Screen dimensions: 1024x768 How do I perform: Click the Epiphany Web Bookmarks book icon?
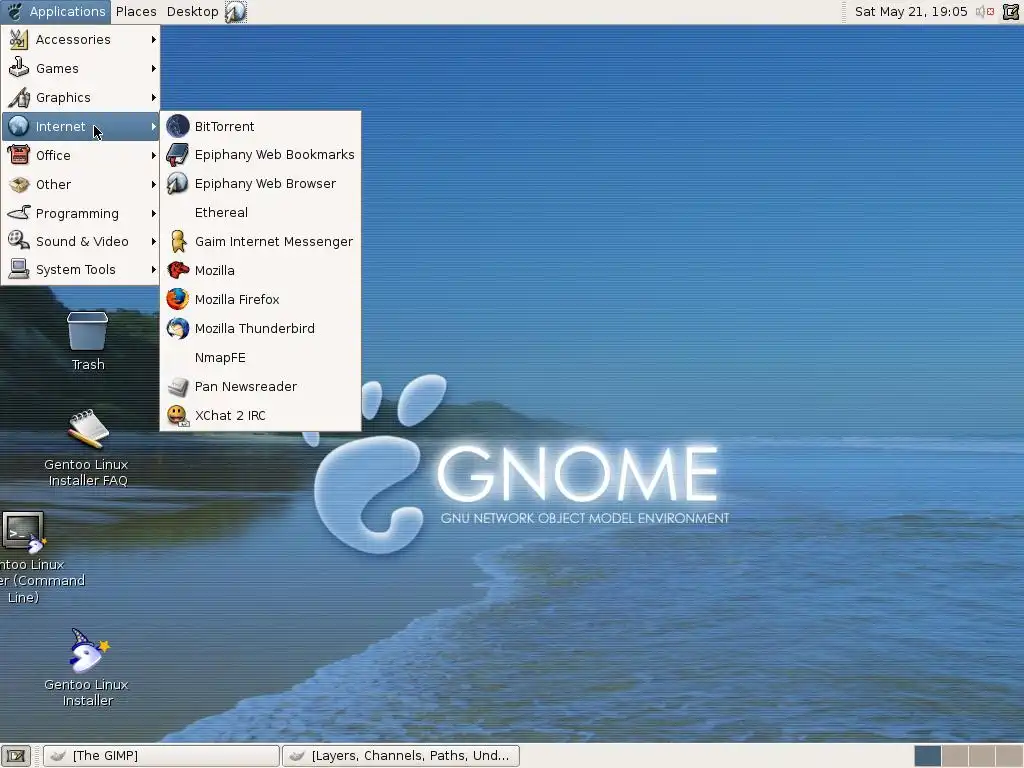(178, 155)
